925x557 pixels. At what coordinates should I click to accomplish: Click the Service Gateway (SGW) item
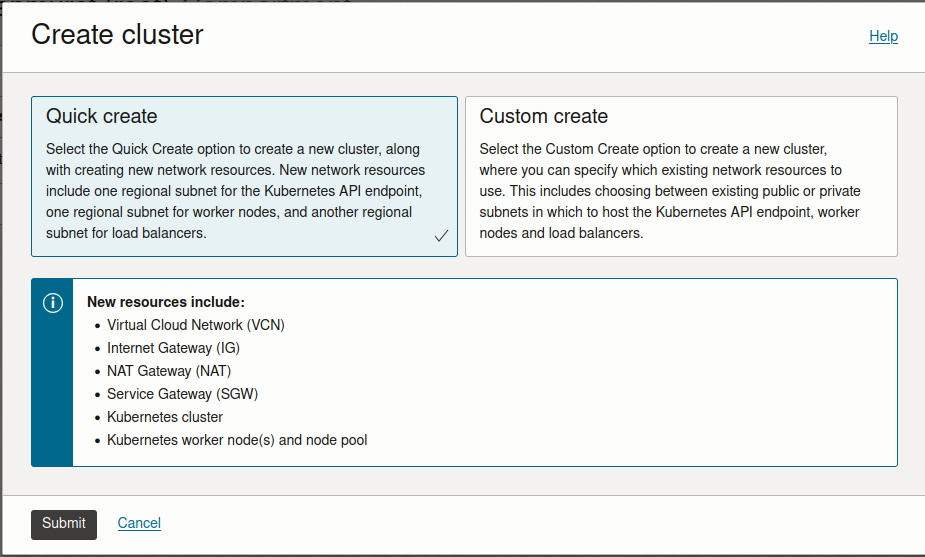coord(183,394)
